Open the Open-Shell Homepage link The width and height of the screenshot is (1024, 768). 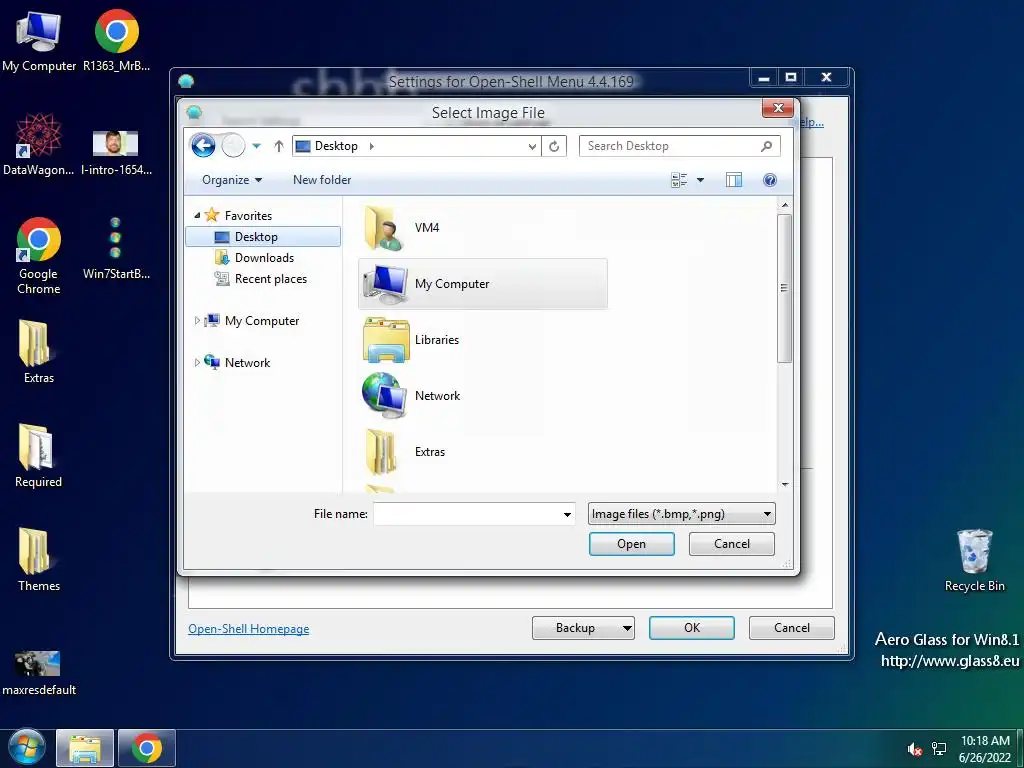tap(249, 629)
